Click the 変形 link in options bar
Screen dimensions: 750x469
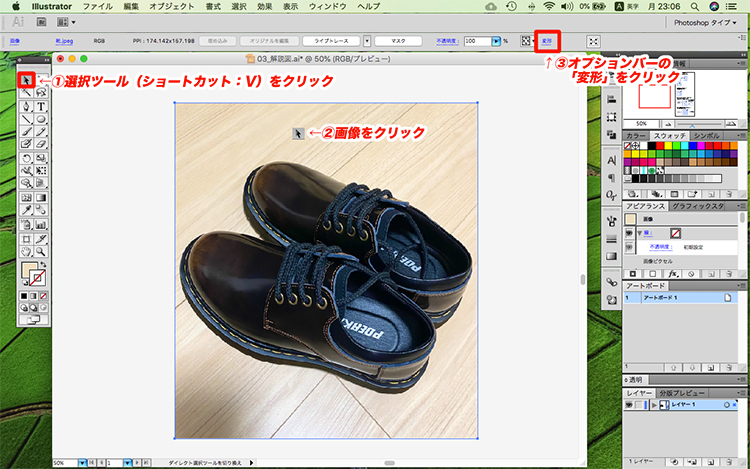(x=547, y=42)
